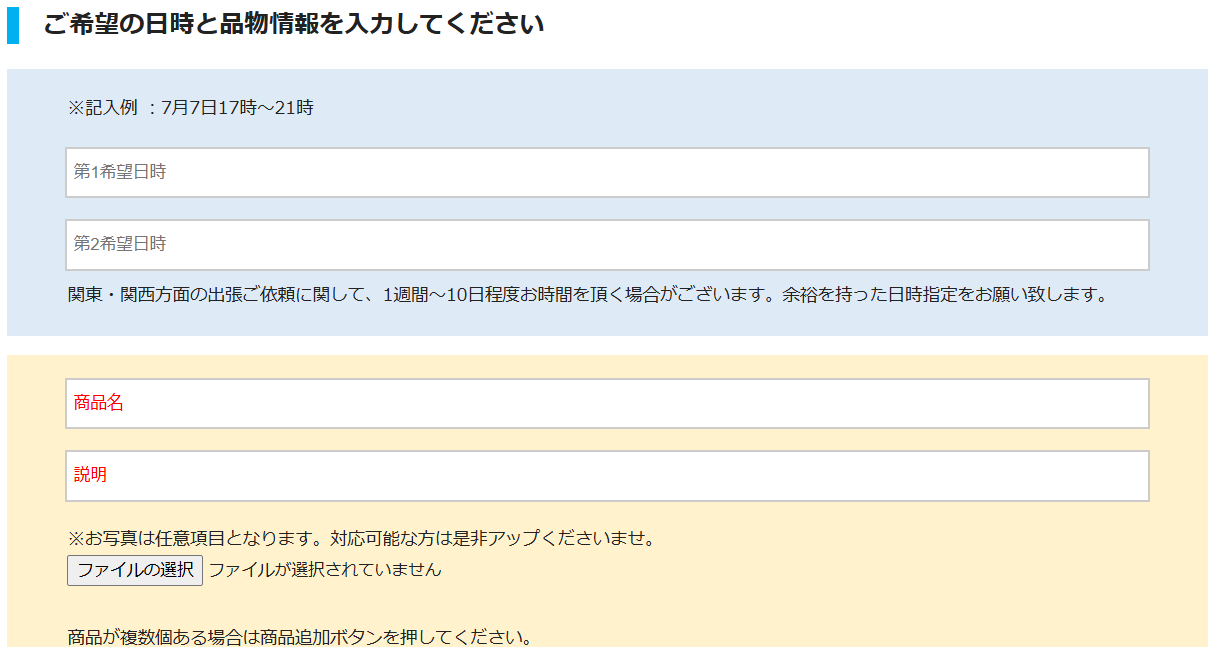Click the red 説明 placeholder label
The height and width of the screenshot is (647, 1221).
[x=90, y=475]
